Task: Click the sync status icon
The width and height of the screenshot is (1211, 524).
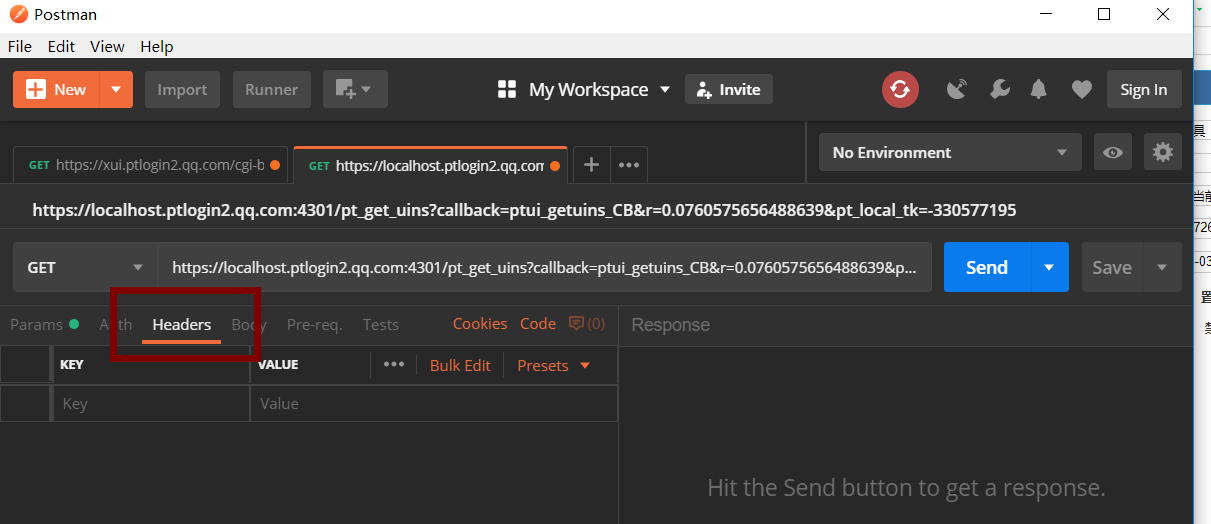Action: [x=900, y=90]
